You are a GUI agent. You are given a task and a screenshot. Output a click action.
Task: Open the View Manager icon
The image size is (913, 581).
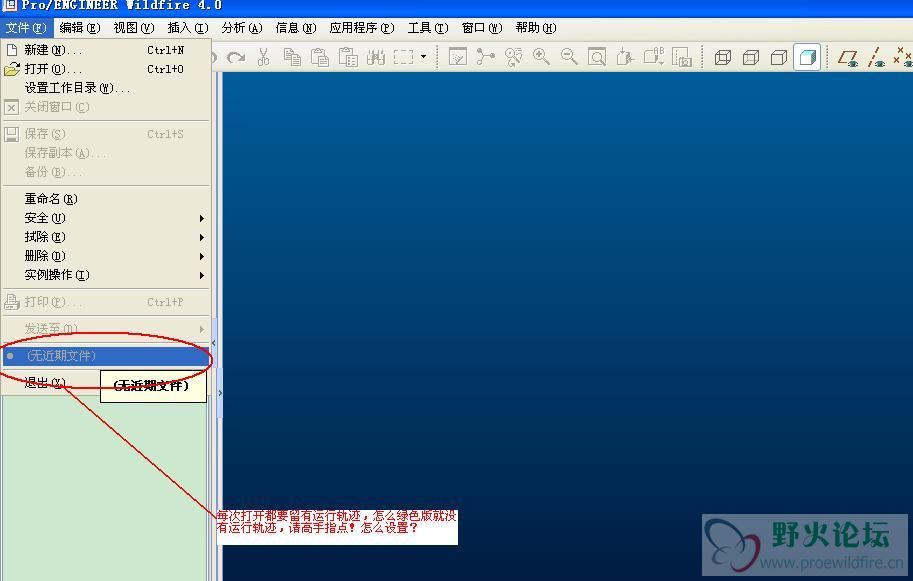[681, 57]
